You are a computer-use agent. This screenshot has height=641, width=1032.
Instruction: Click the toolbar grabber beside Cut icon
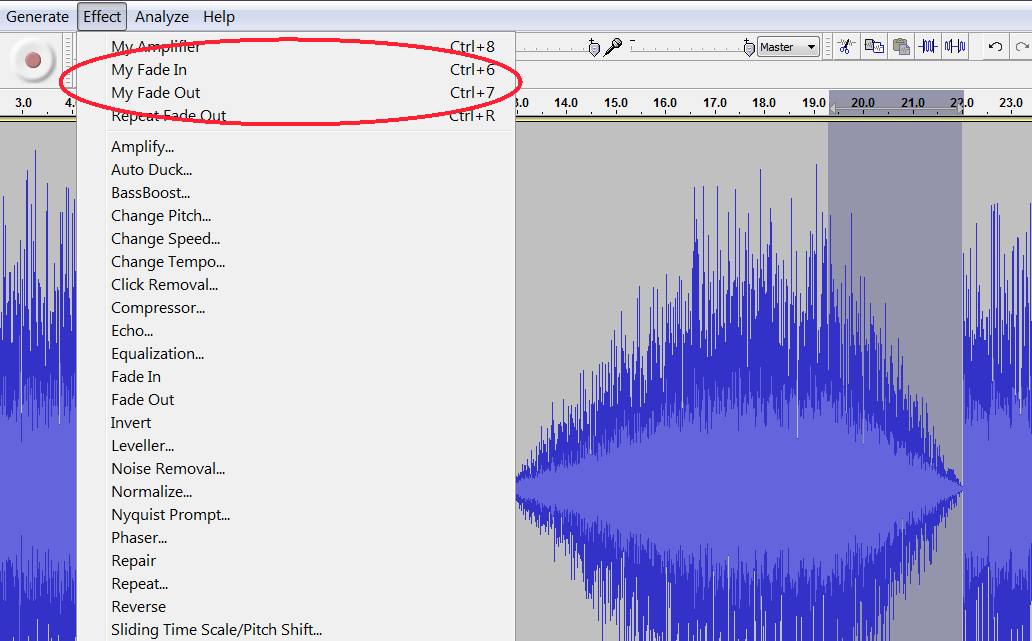[x=828, y=47]
